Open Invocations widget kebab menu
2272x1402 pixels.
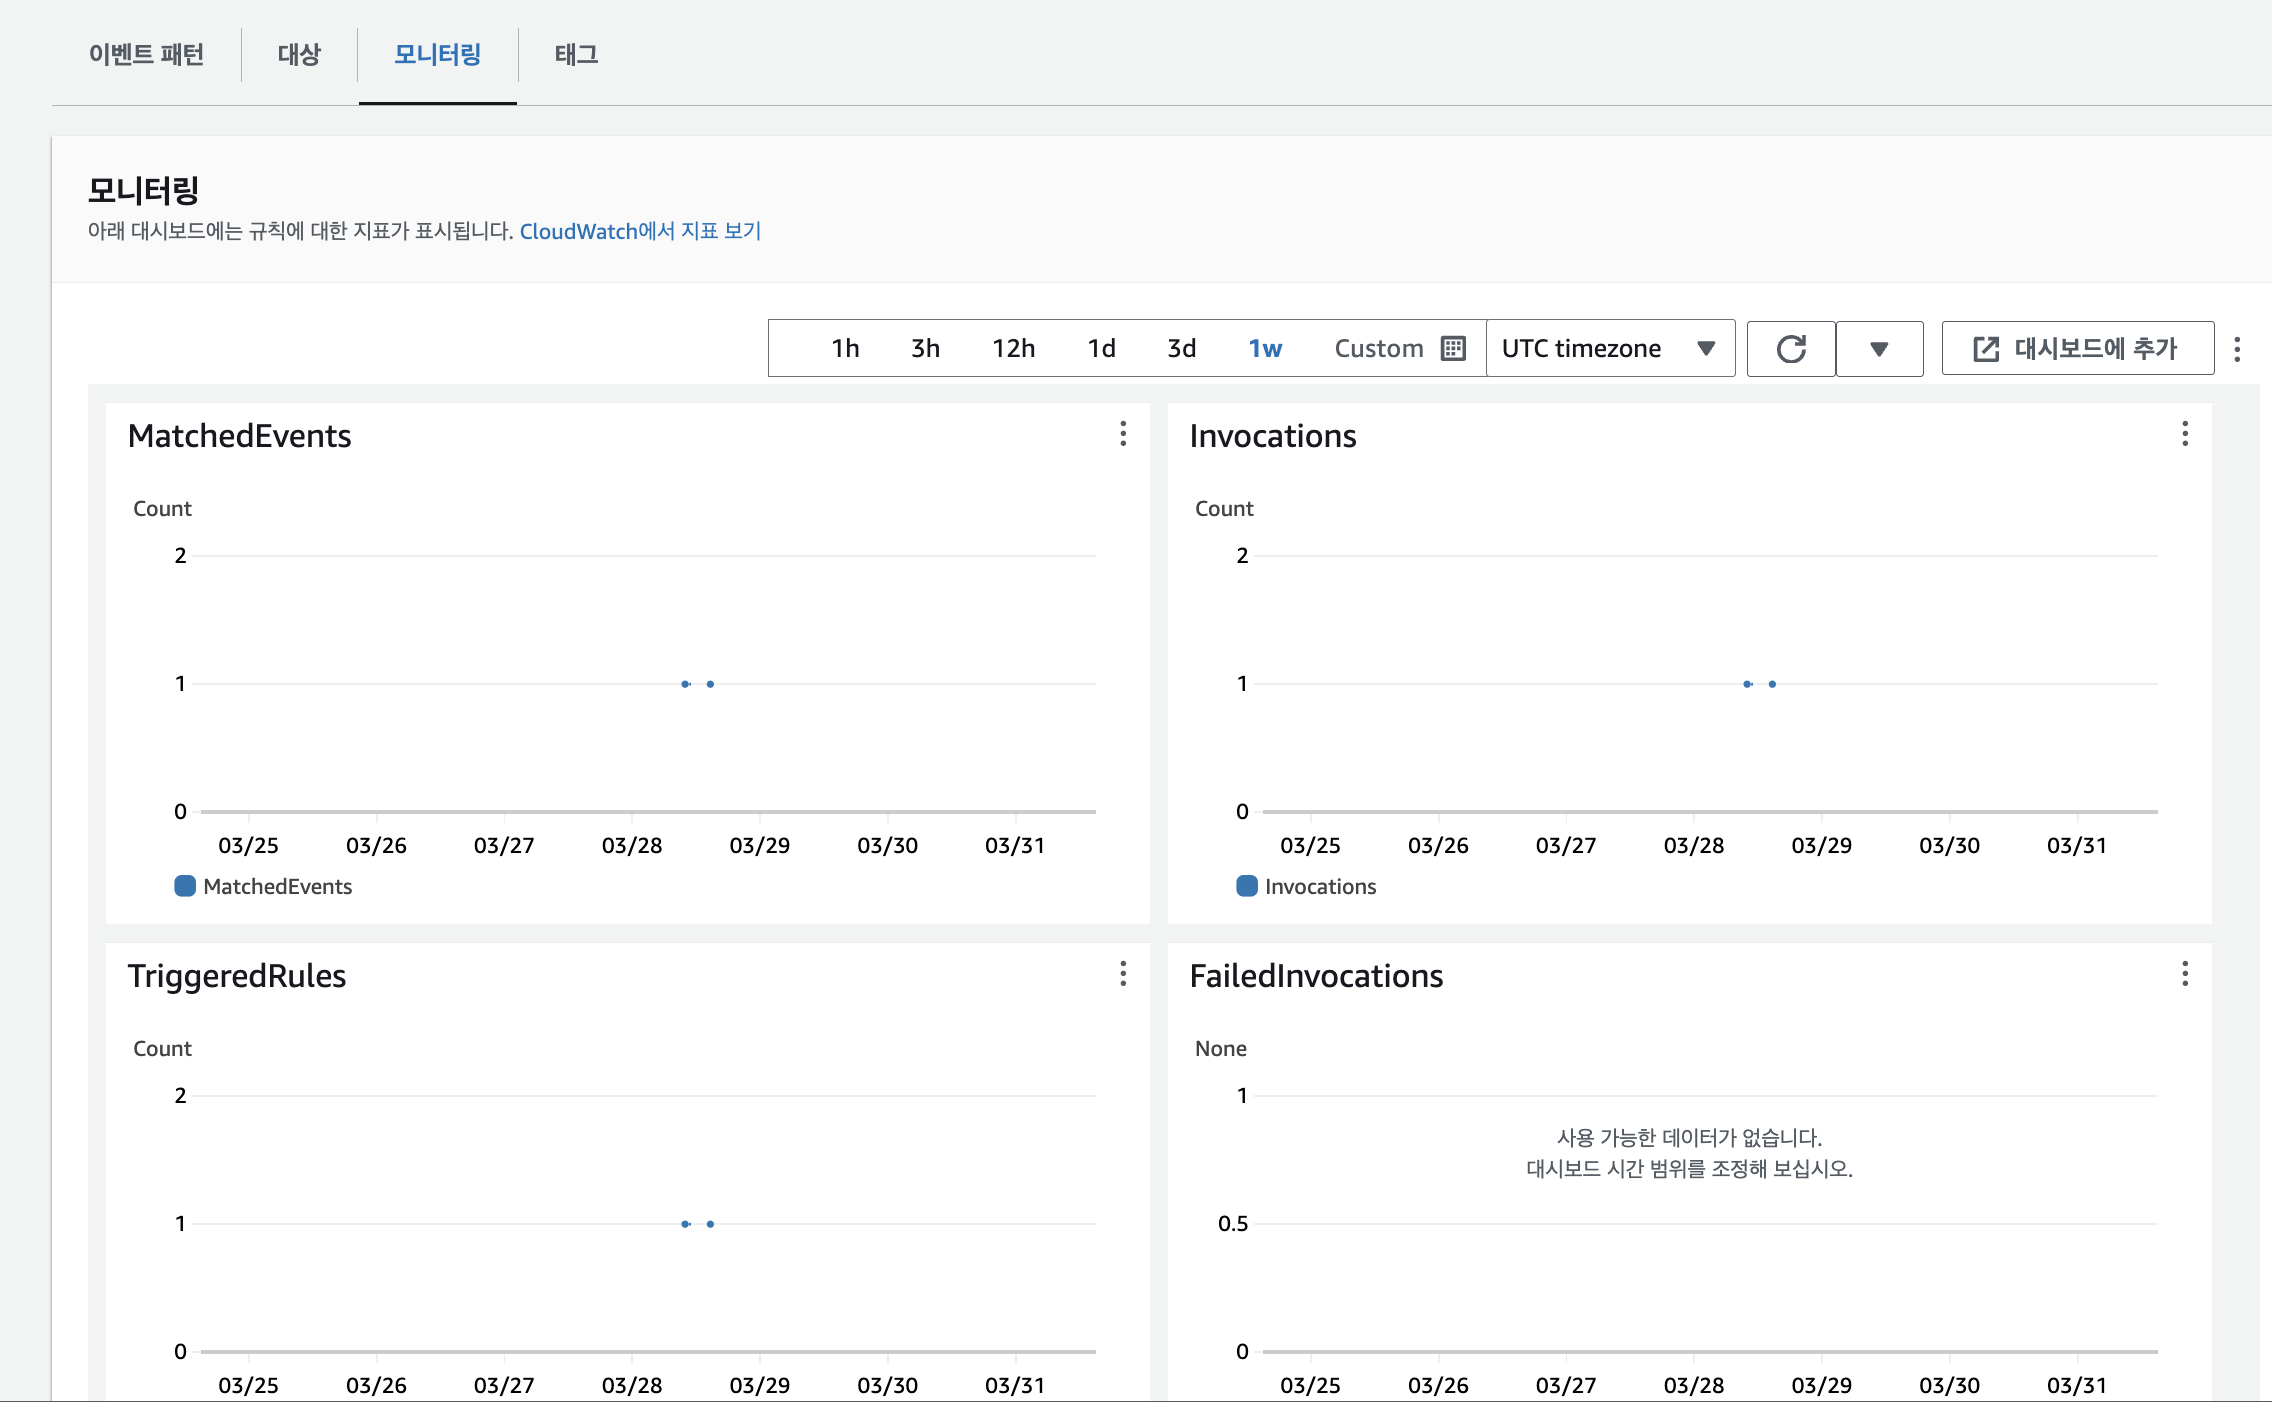[x=2185, y=434]
